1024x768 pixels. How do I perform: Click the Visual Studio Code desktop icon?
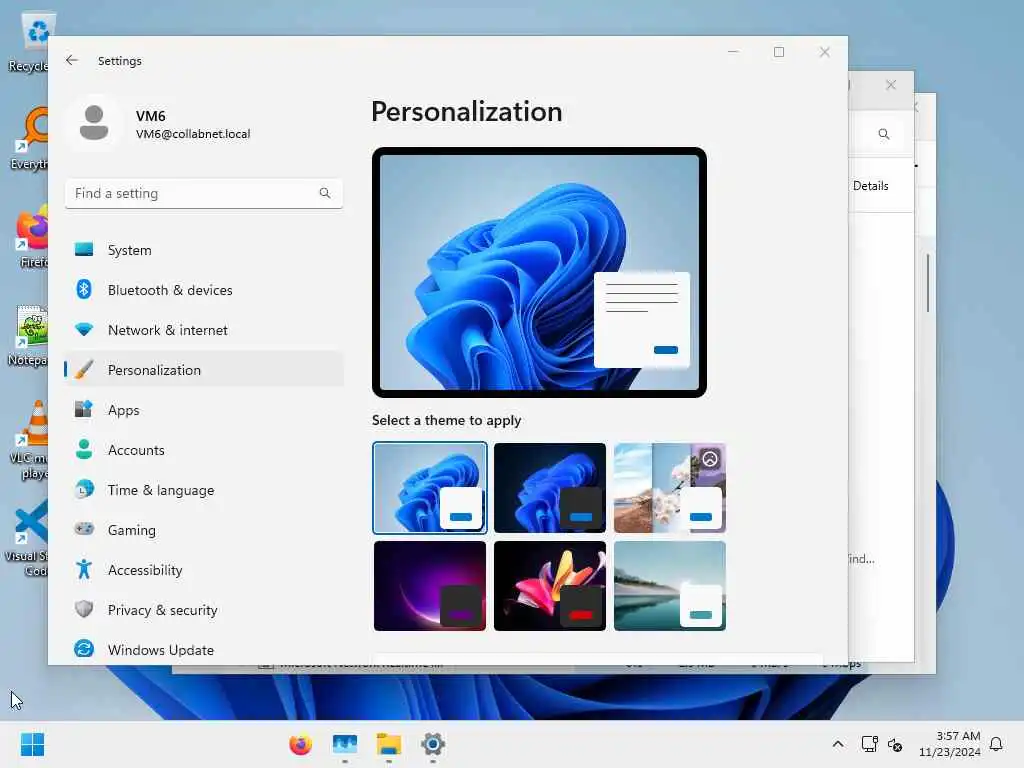26,538
